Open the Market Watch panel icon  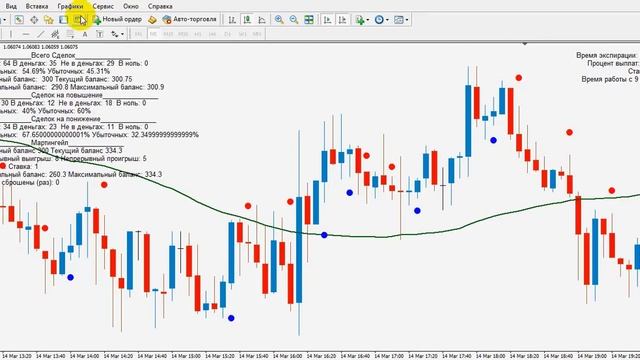[x=19, y=20]
